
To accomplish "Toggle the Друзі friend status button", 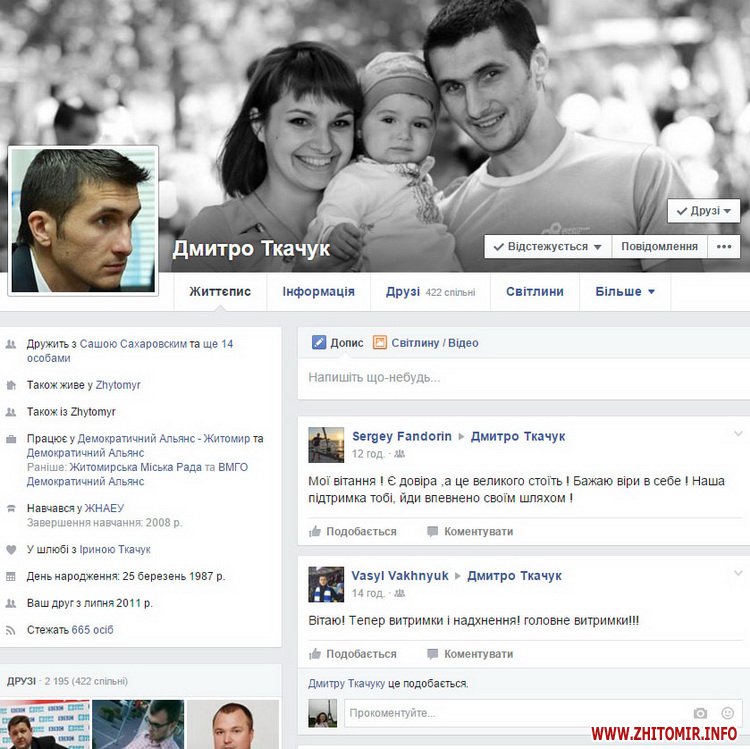I will (x=704, y=211).
